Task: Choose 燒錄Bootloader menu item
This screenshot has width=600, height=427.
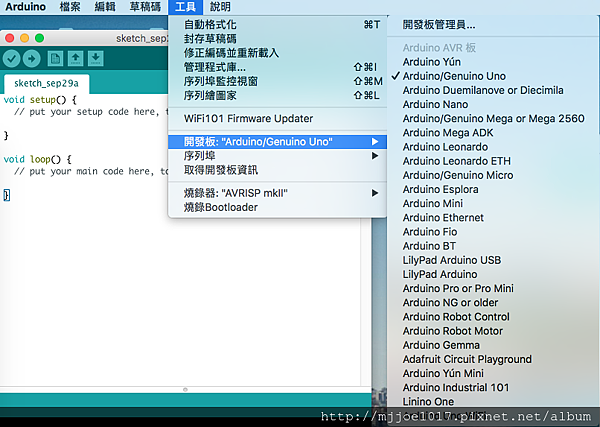Action: [x=277, y=207]
